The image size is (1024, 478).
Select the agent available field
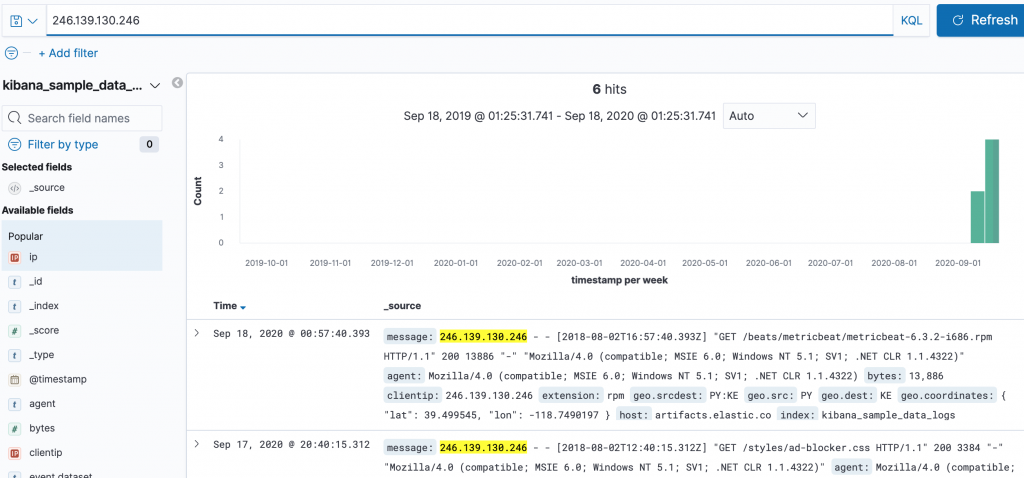coord(42,404)
